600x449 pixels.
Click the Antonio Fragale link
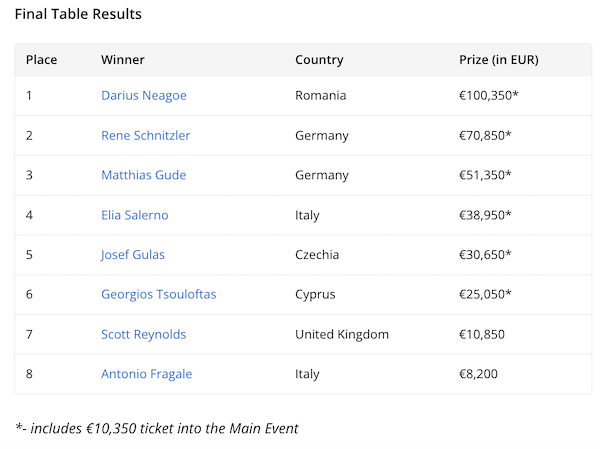pyautogui.click(x=147, y=374)
